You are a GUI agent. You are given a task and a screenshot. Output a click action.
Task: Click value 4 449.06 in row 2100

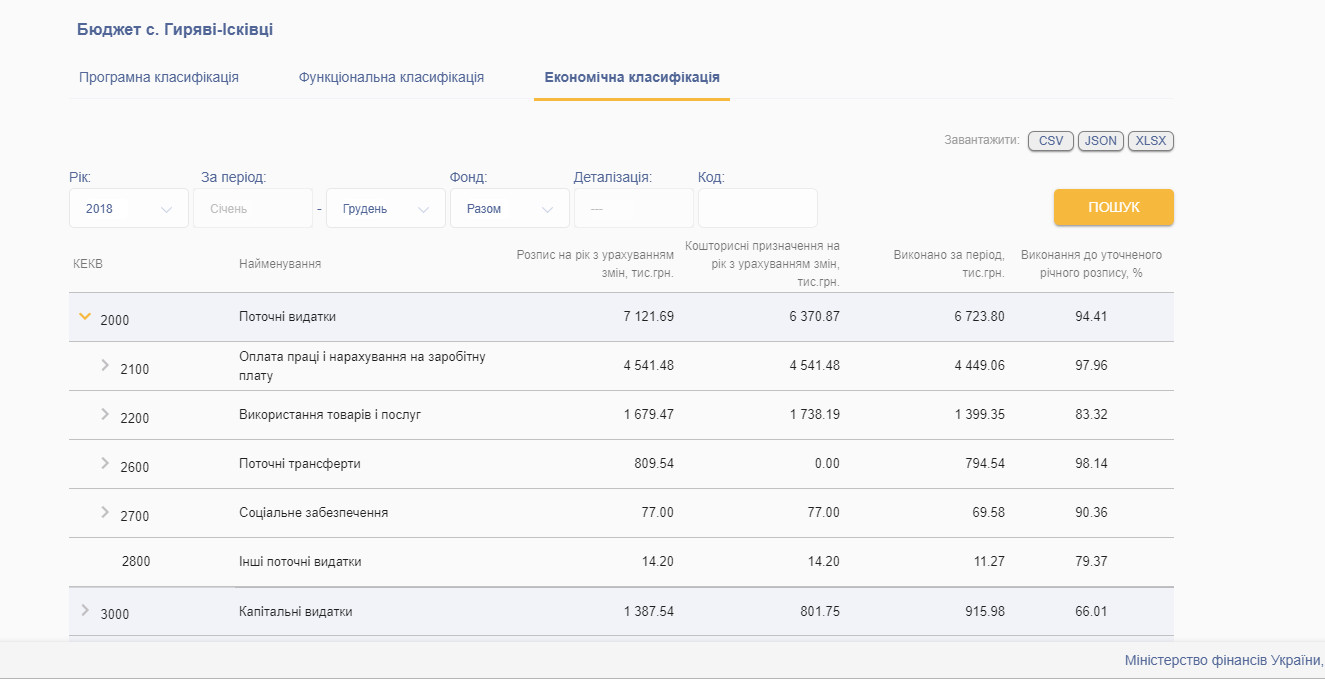(x=979, y=366)
